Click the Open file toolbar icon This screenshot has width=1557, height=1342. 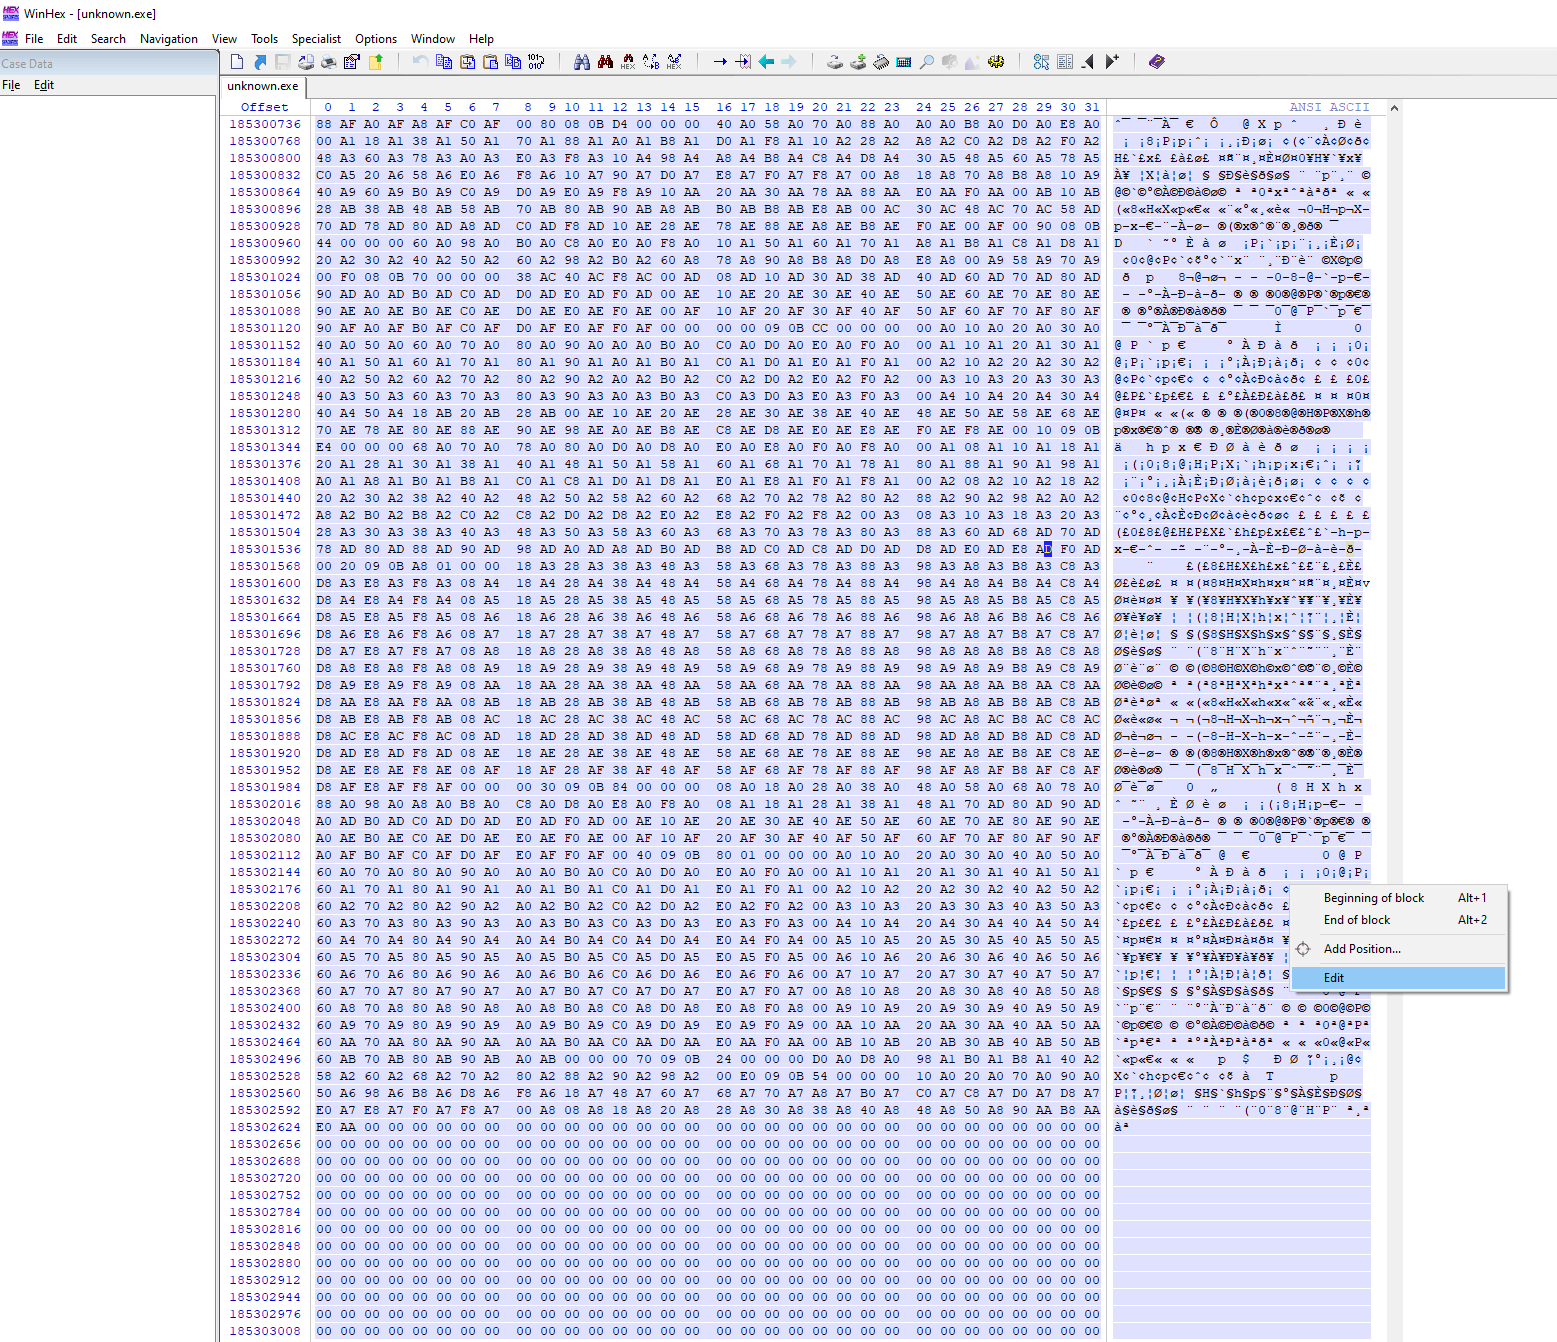(x=260, y=62)
